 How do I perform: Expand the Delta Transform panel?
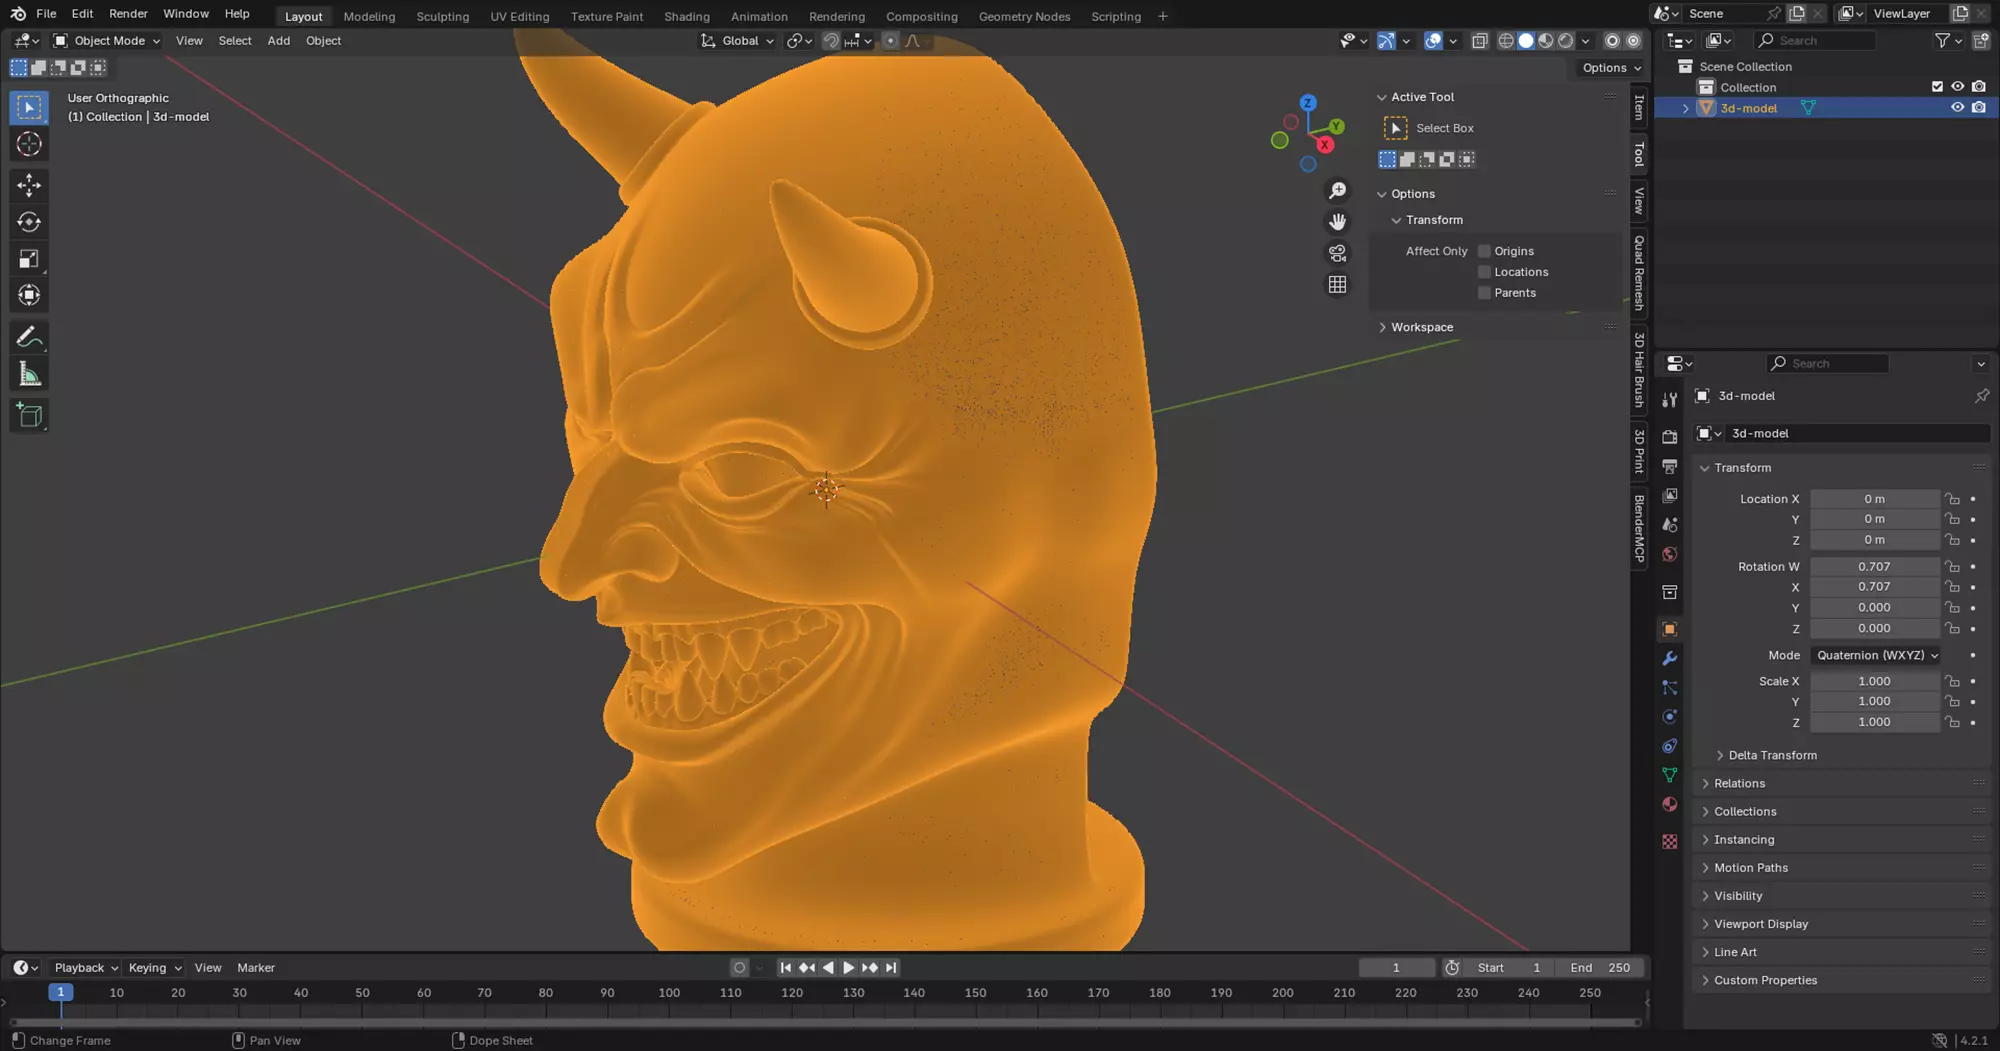[x=1772, y=755]
